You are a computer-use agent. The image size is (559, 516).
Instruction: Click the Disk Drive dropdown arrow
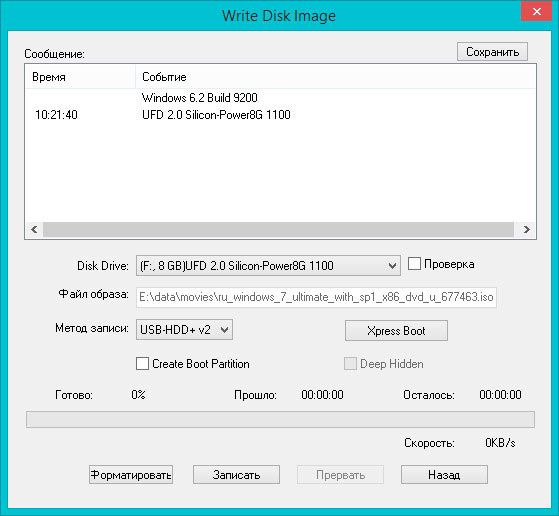(x=392, y=266)
